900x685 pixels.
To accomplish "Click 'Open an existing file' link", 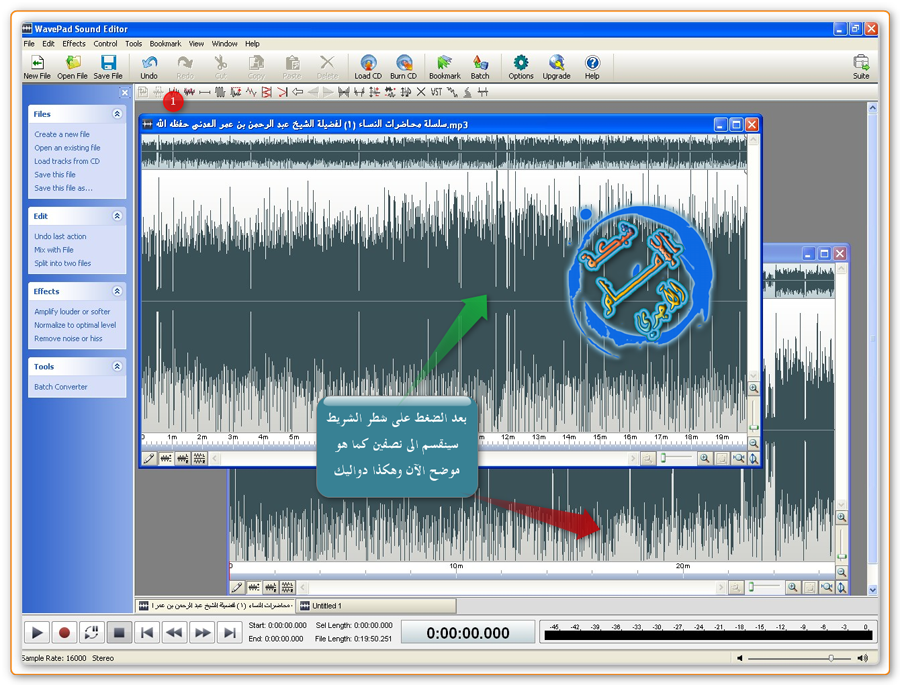I will click(x=67, y=148).
